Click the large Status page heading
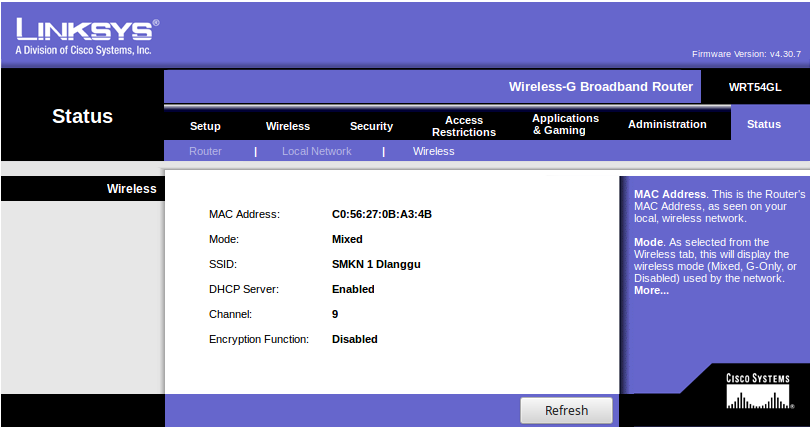Viewport: 812px width, 429px height. 82,116
